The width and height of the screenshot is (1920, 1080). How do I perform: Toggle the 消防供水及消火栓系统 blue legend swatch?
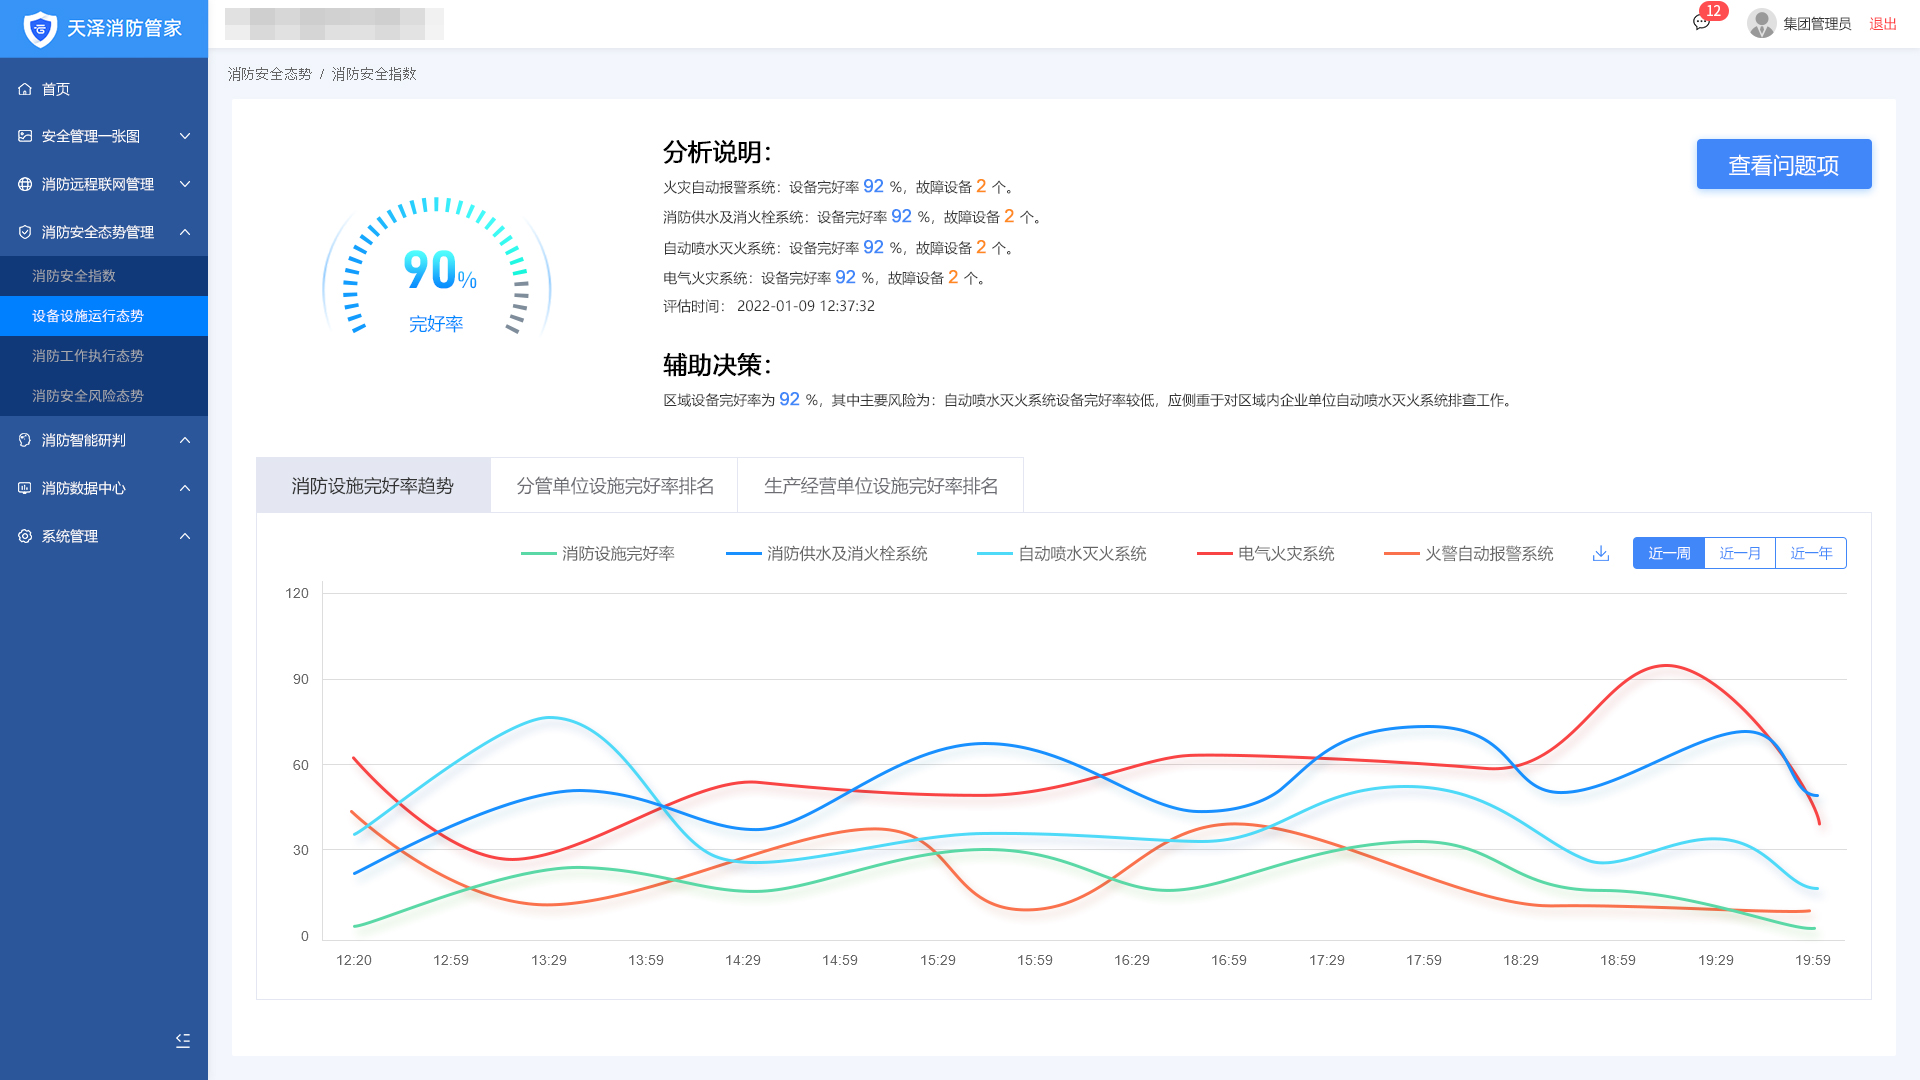click(744, 554)
